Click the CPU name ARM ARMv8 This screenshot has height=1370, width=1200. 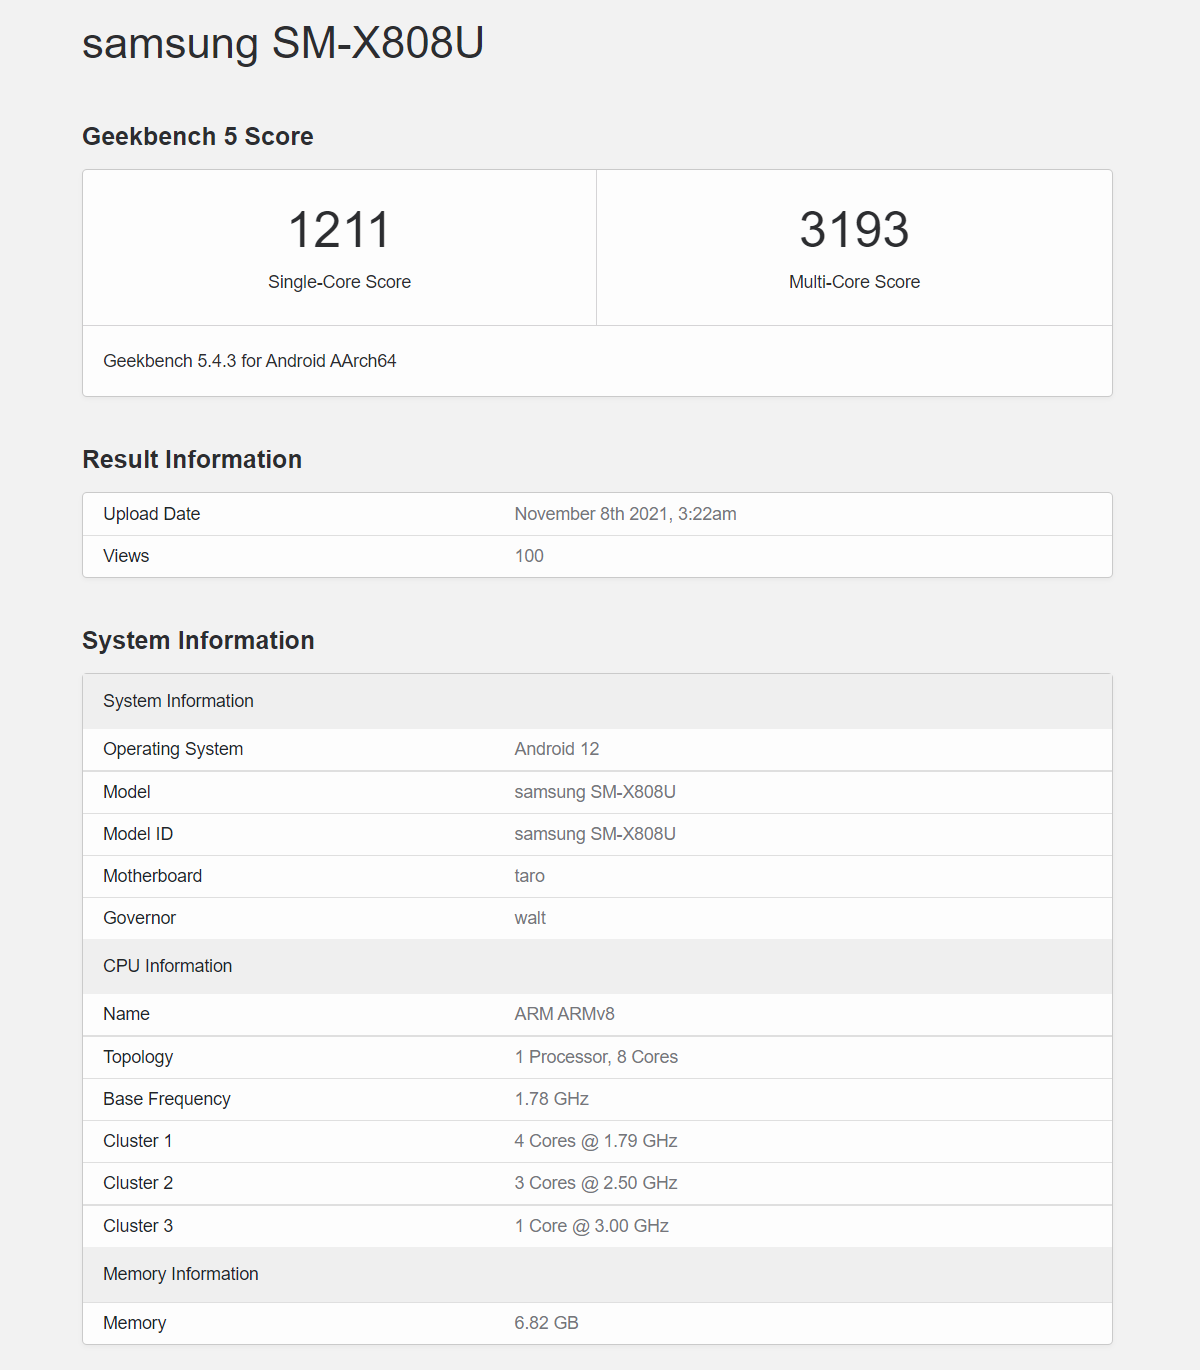[x=564, y=1014]
